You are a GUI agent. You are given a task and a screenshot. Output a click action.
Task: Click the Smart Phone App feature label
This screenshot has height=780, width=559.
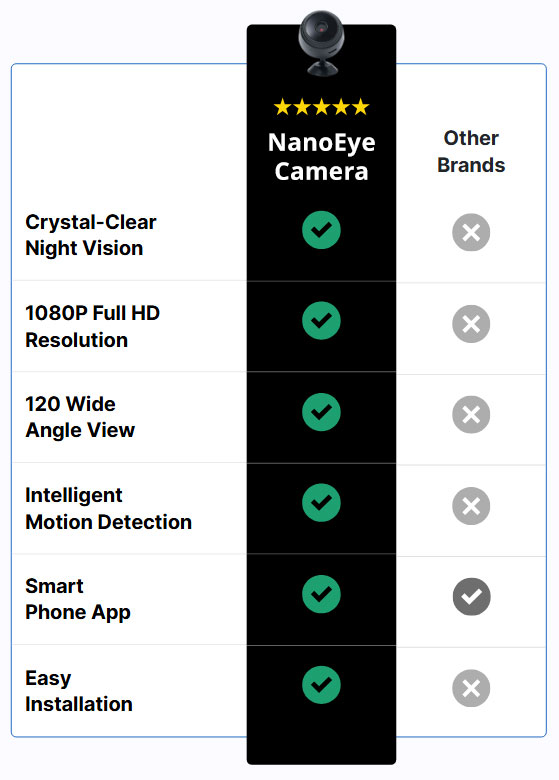pyautogui.click(x=78, y=599)
